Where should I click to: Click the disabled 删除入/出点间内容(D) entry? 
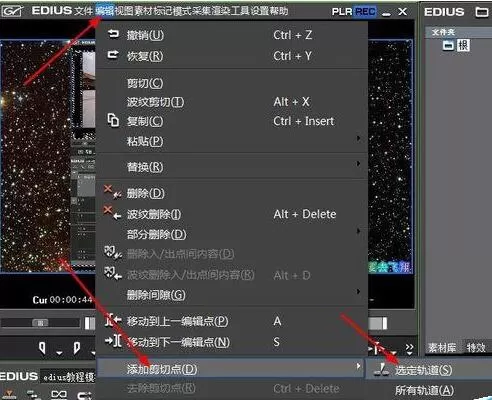pos(232,254)
